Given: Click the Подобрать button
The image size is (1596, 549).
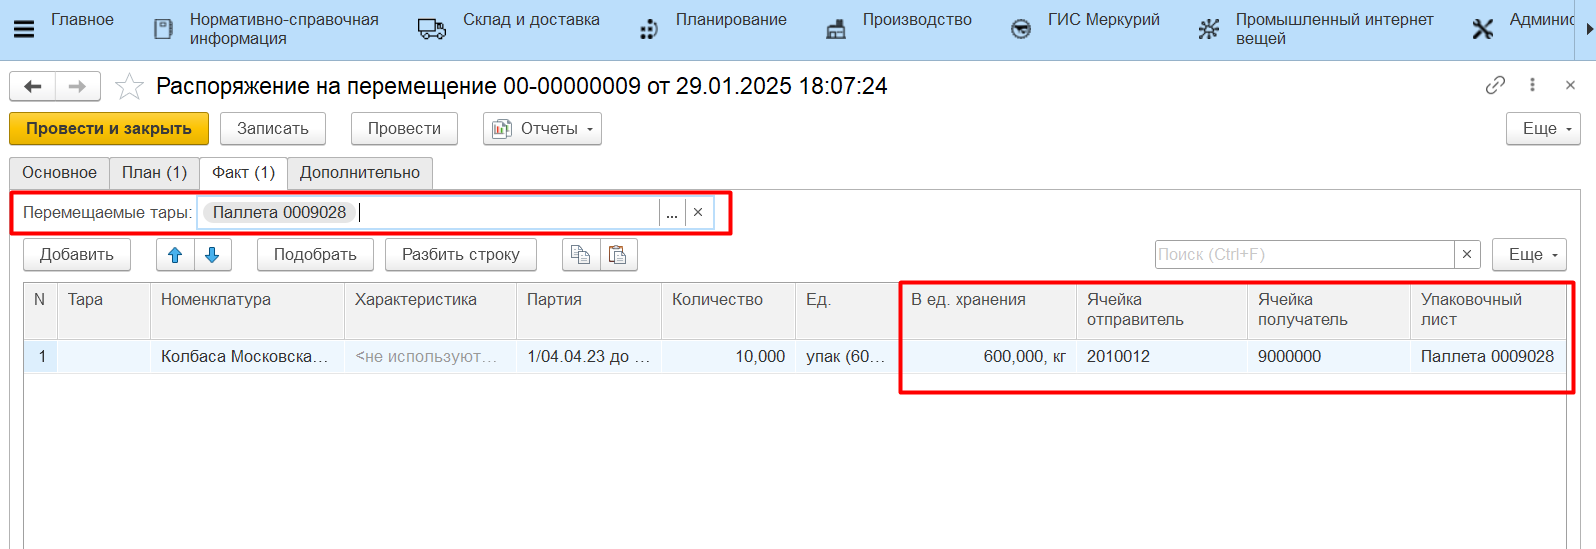Looking at the screenshot, I should [x=315, y=255].
